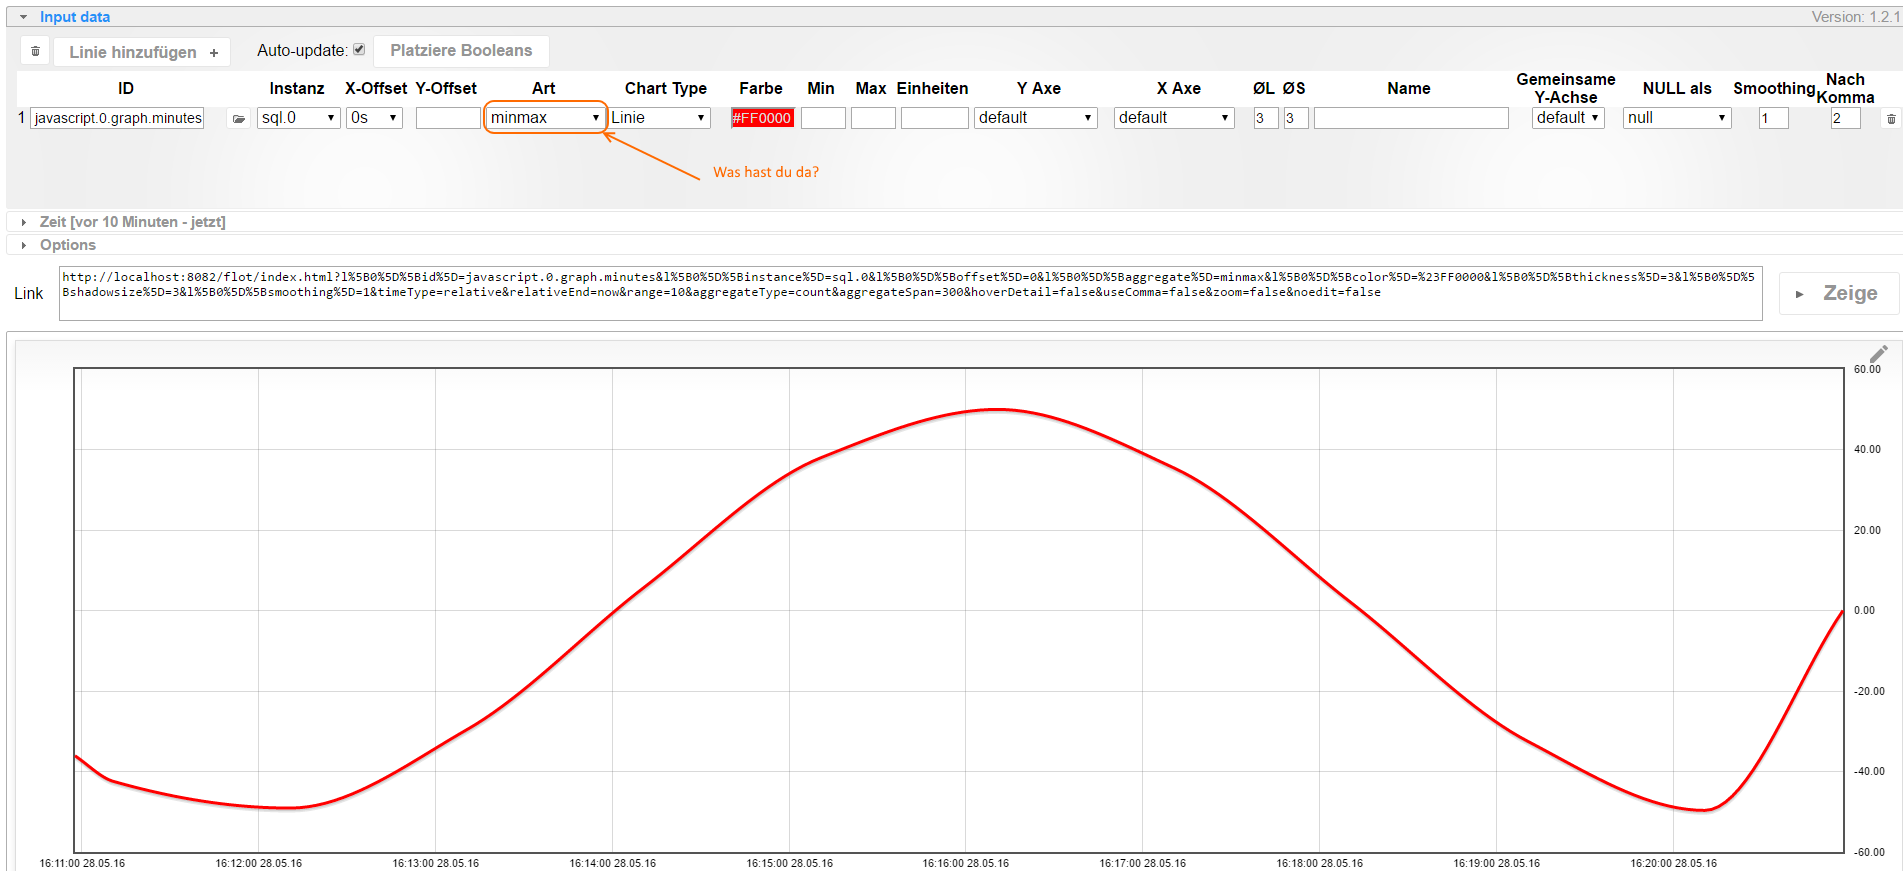
Task: Open the Instanz dropdown showing sql.0
Action: [298, 118]
